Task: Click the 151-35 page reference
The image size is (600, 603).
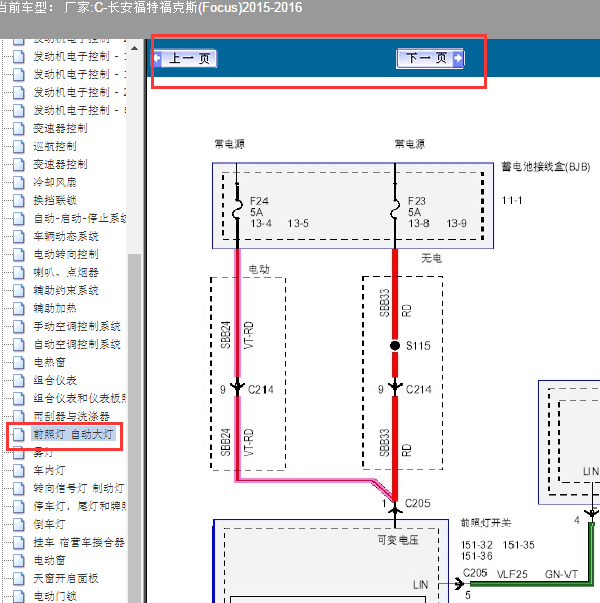Action: (x=518, y=545)
